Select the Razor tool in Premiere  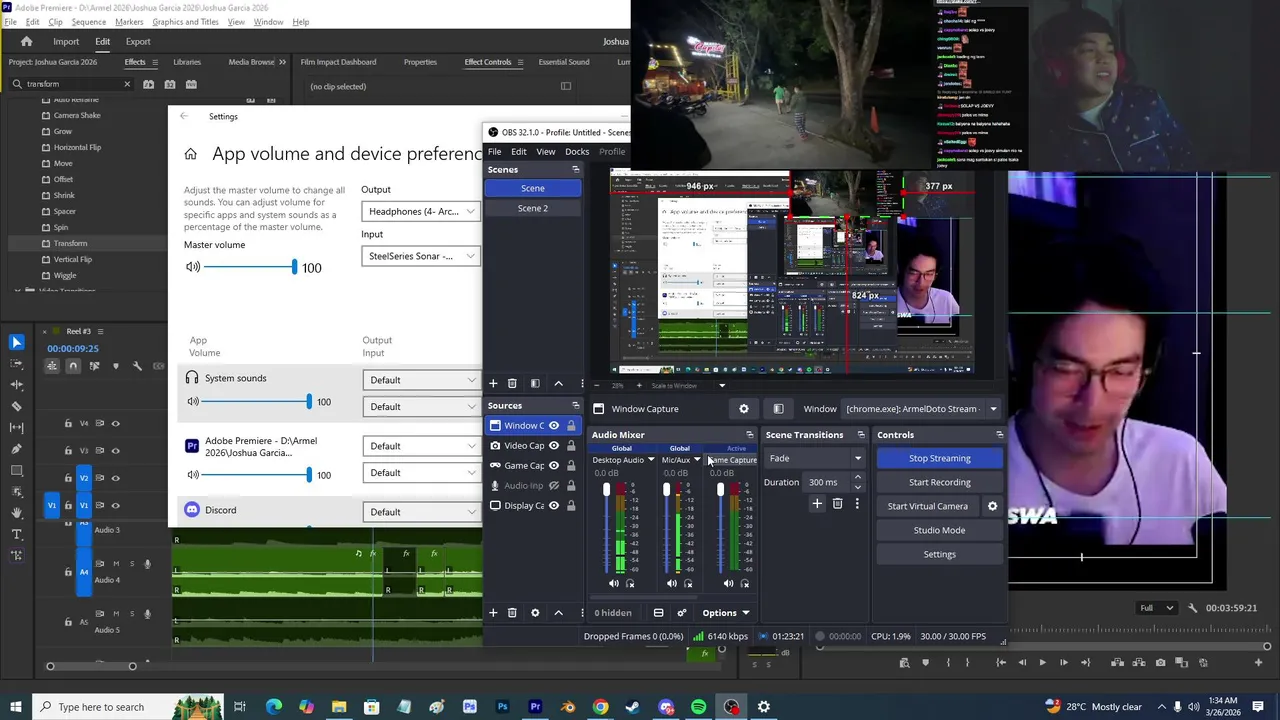click(x=16, y=406)
